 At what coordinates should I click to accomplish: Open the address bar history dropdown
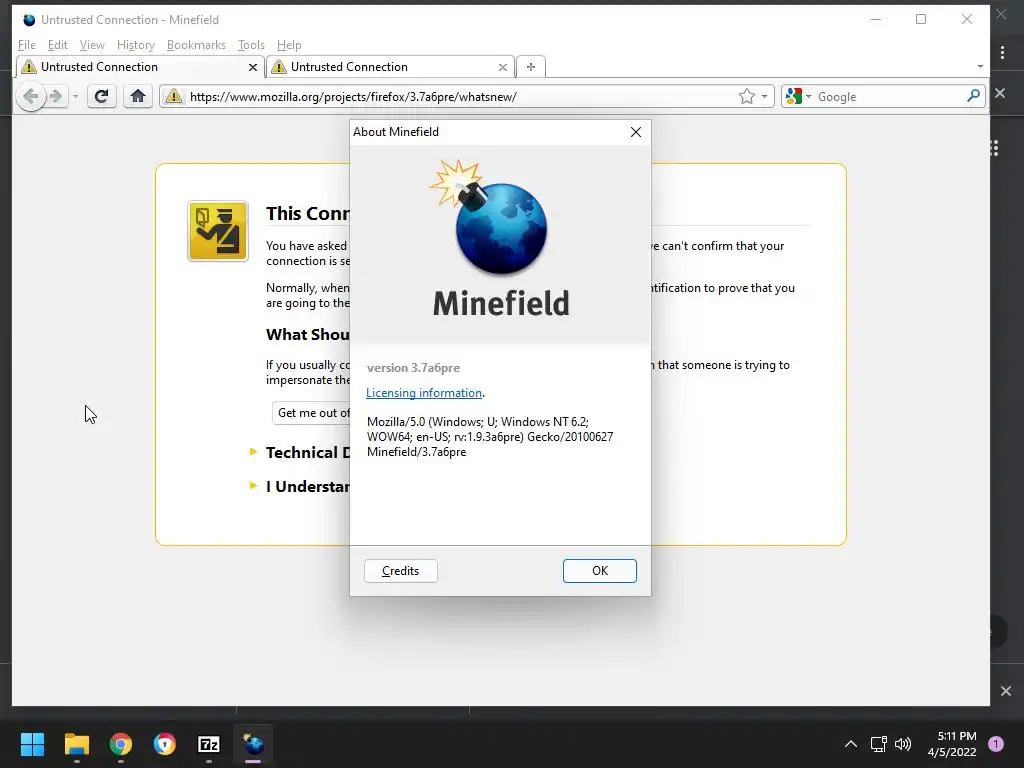(x=765, y=97)
